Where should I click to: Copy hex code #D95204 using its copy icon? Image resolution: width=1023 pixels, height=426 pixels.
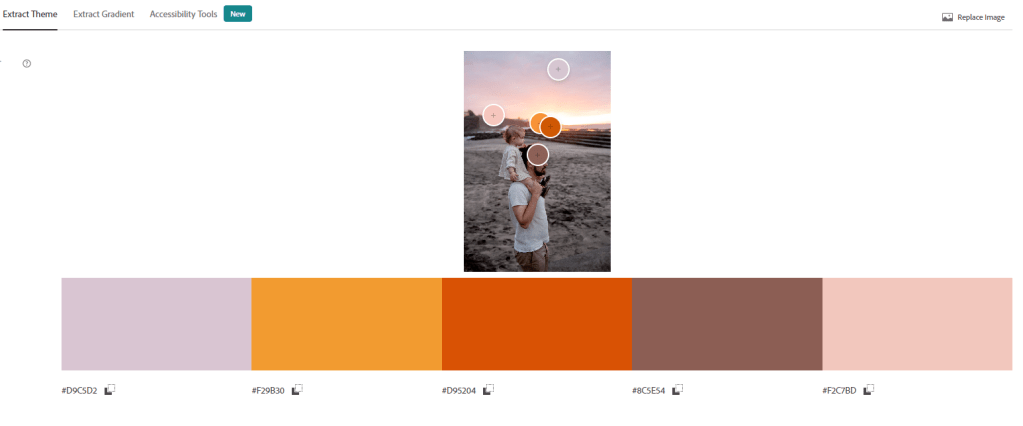click(489, 389)
